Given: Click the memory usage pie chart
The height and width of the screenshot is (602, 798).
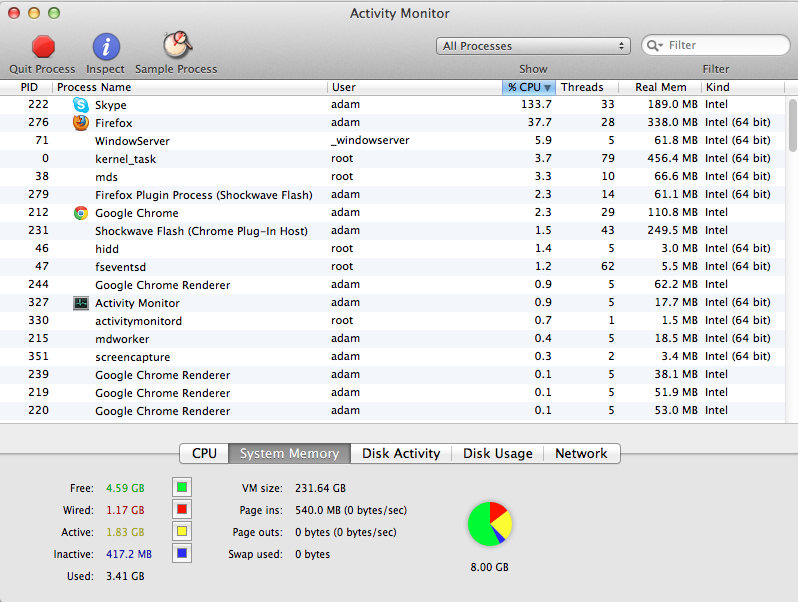Looking at the screenshot, I should [x=490, y=524].
